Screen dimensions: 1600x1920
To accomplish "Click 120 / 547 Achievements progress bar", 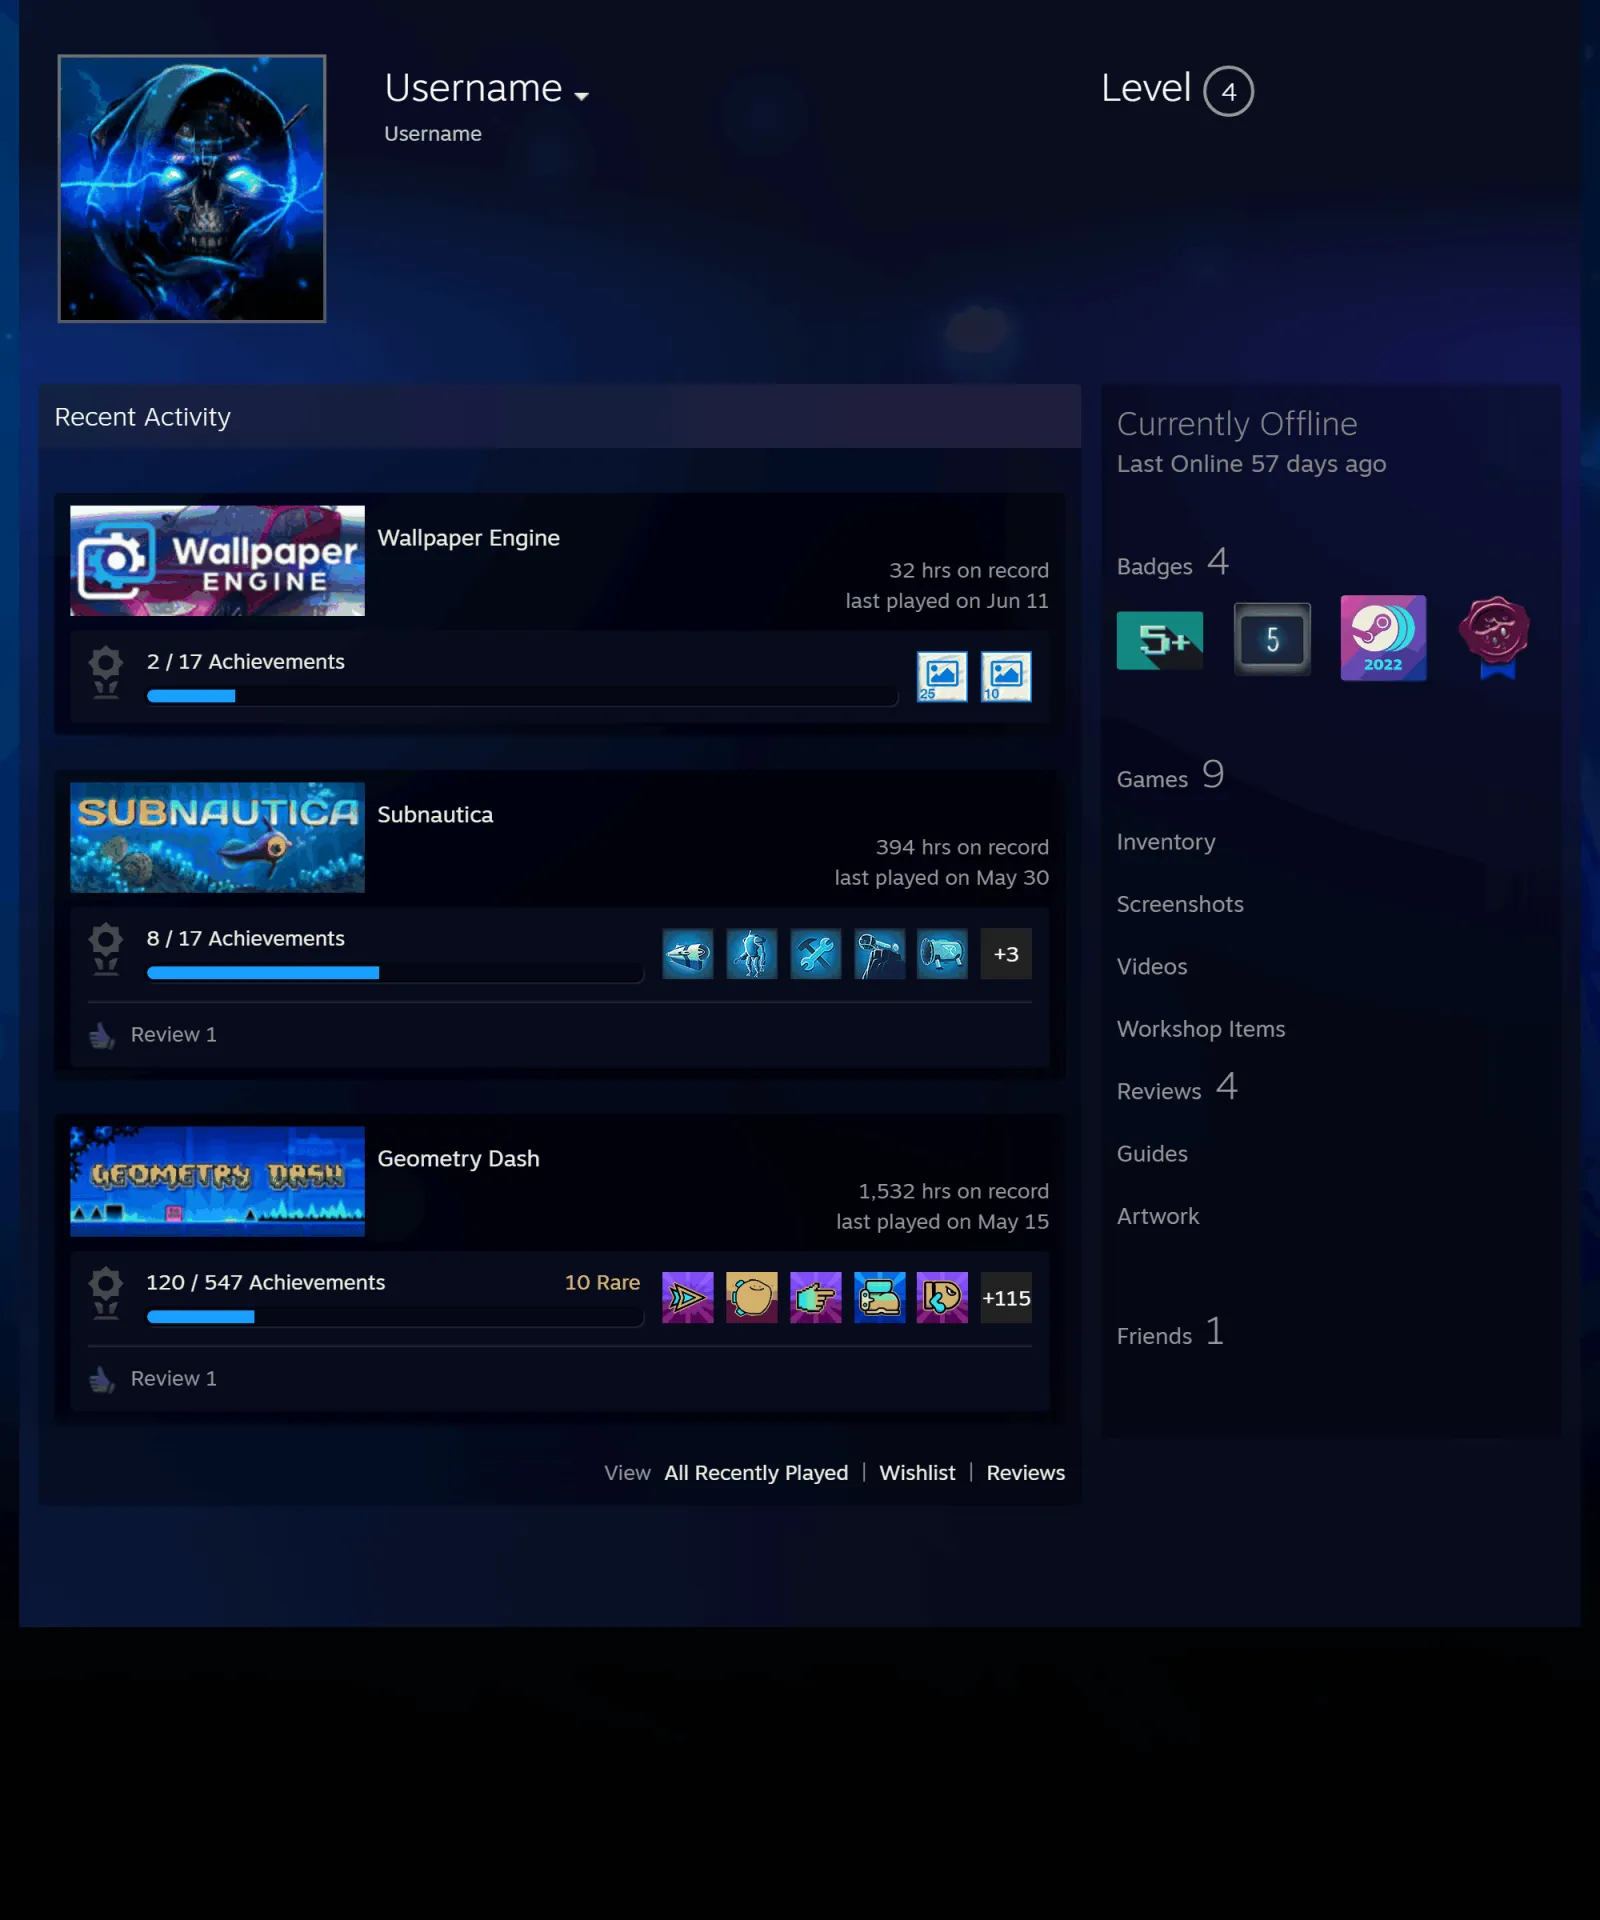I will pyautogui.click(x=395, y=1317).
